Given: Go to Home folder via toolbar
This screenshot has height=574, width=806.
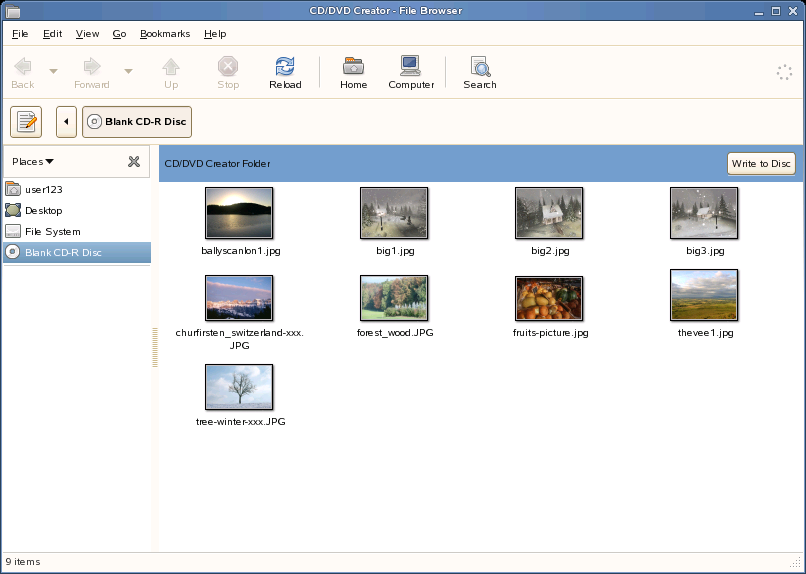Looking at the screenshot, I should 353,72.
